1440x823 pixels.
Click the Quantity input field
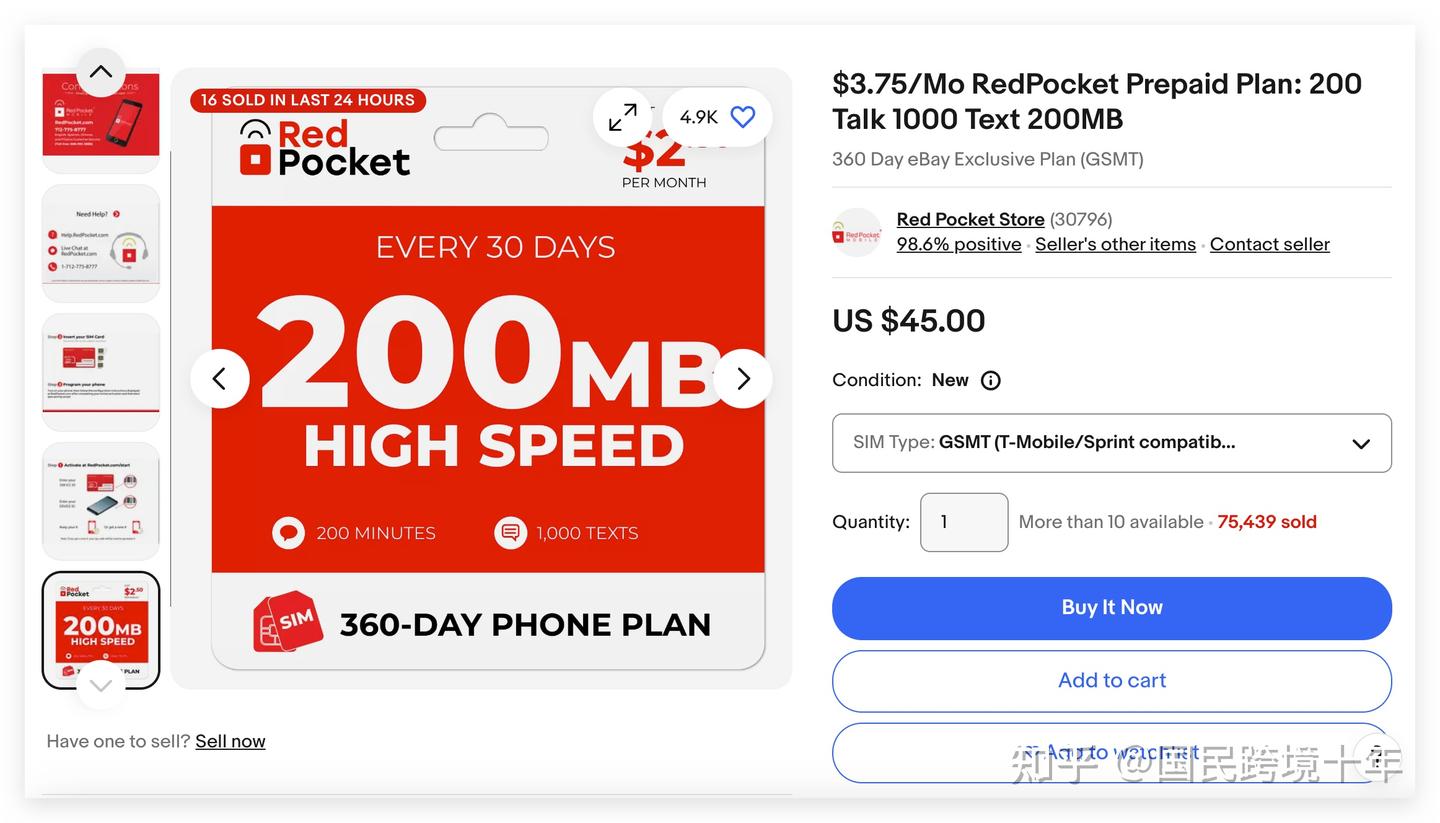click(963, 522)
